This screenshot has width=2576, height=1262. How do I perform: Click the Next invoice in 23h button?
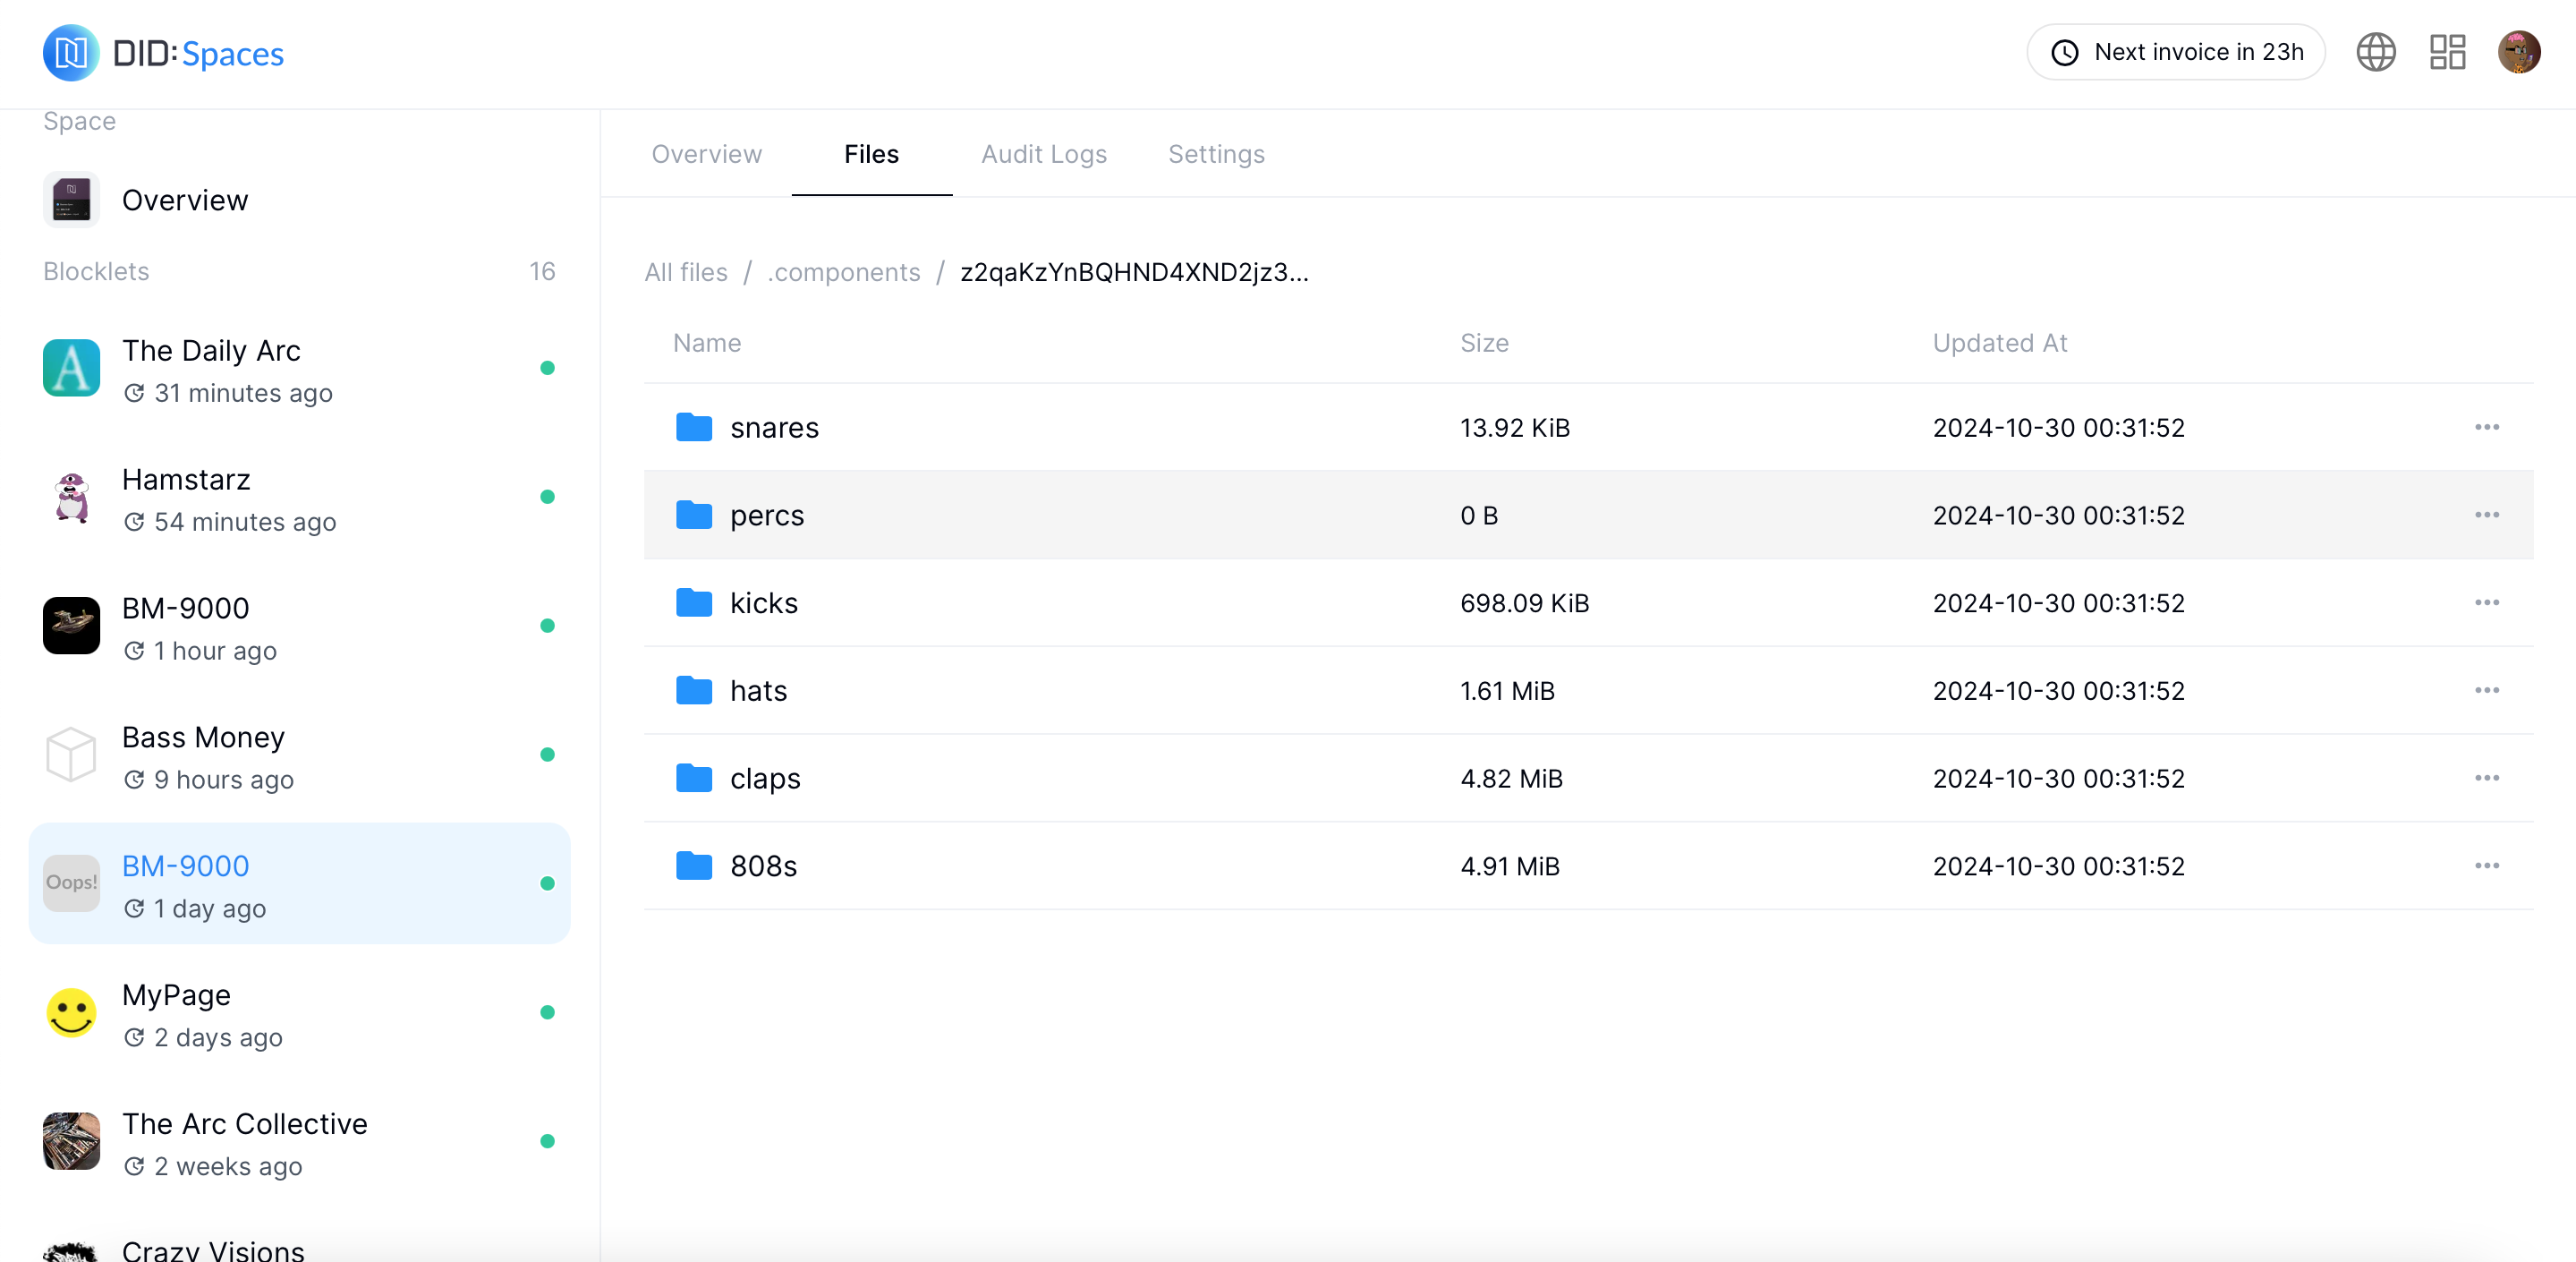2175,52
